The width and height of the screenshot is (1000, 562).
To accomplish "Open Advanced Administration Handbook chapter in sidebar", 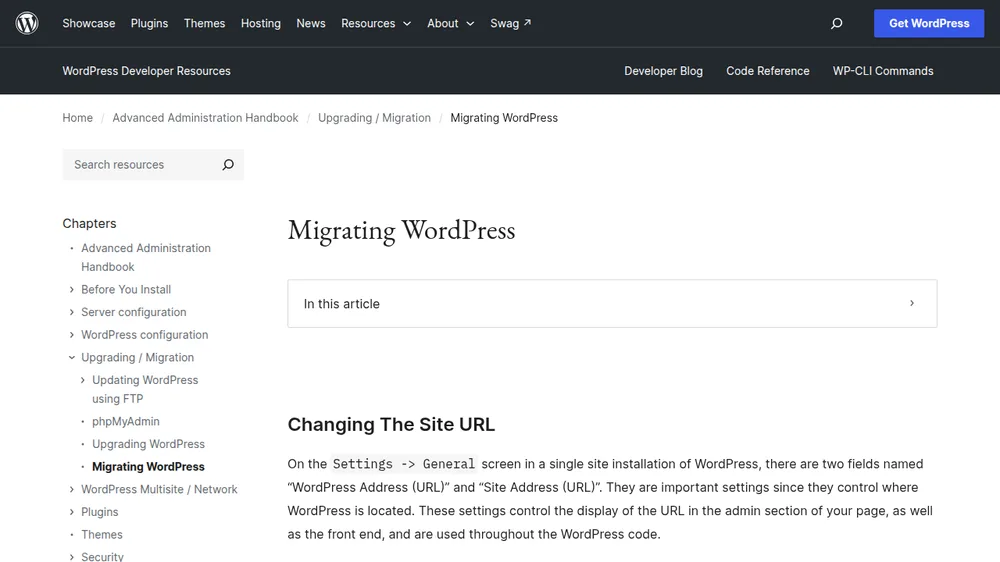I will 145,257.
